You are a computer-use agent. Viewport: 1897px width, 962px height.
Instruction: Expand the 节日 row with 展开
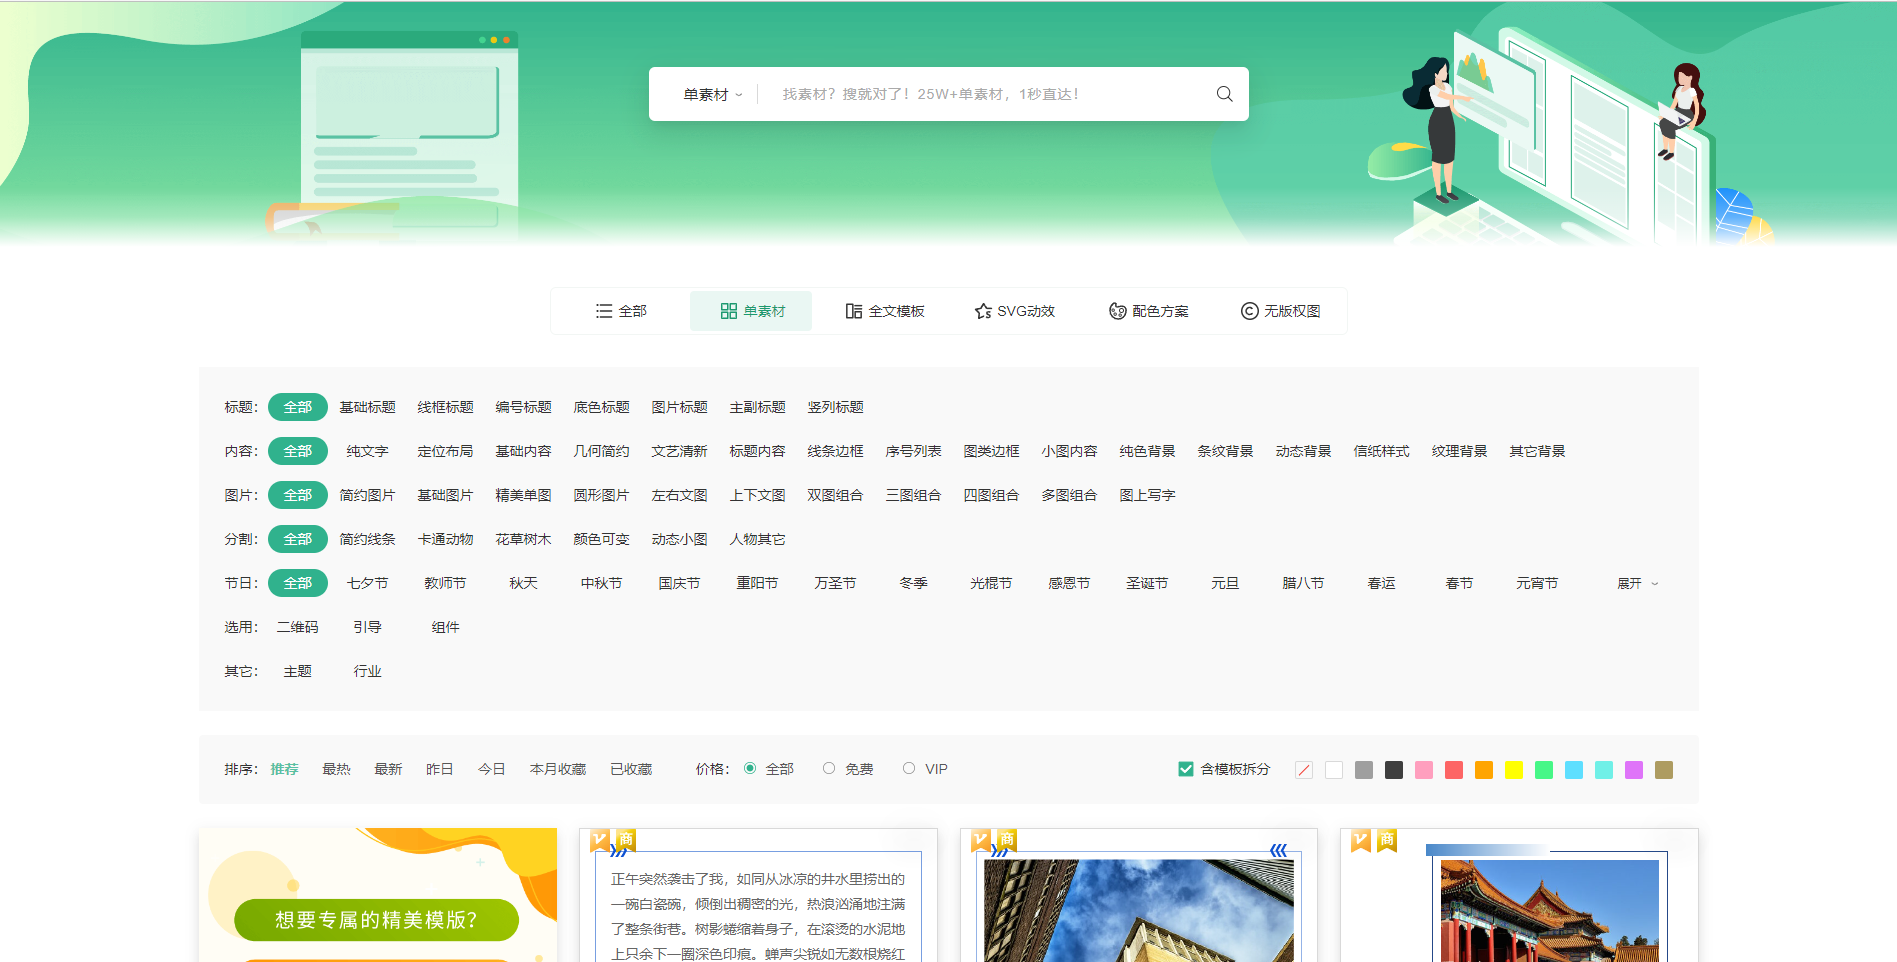click(x=1637, y=583)
